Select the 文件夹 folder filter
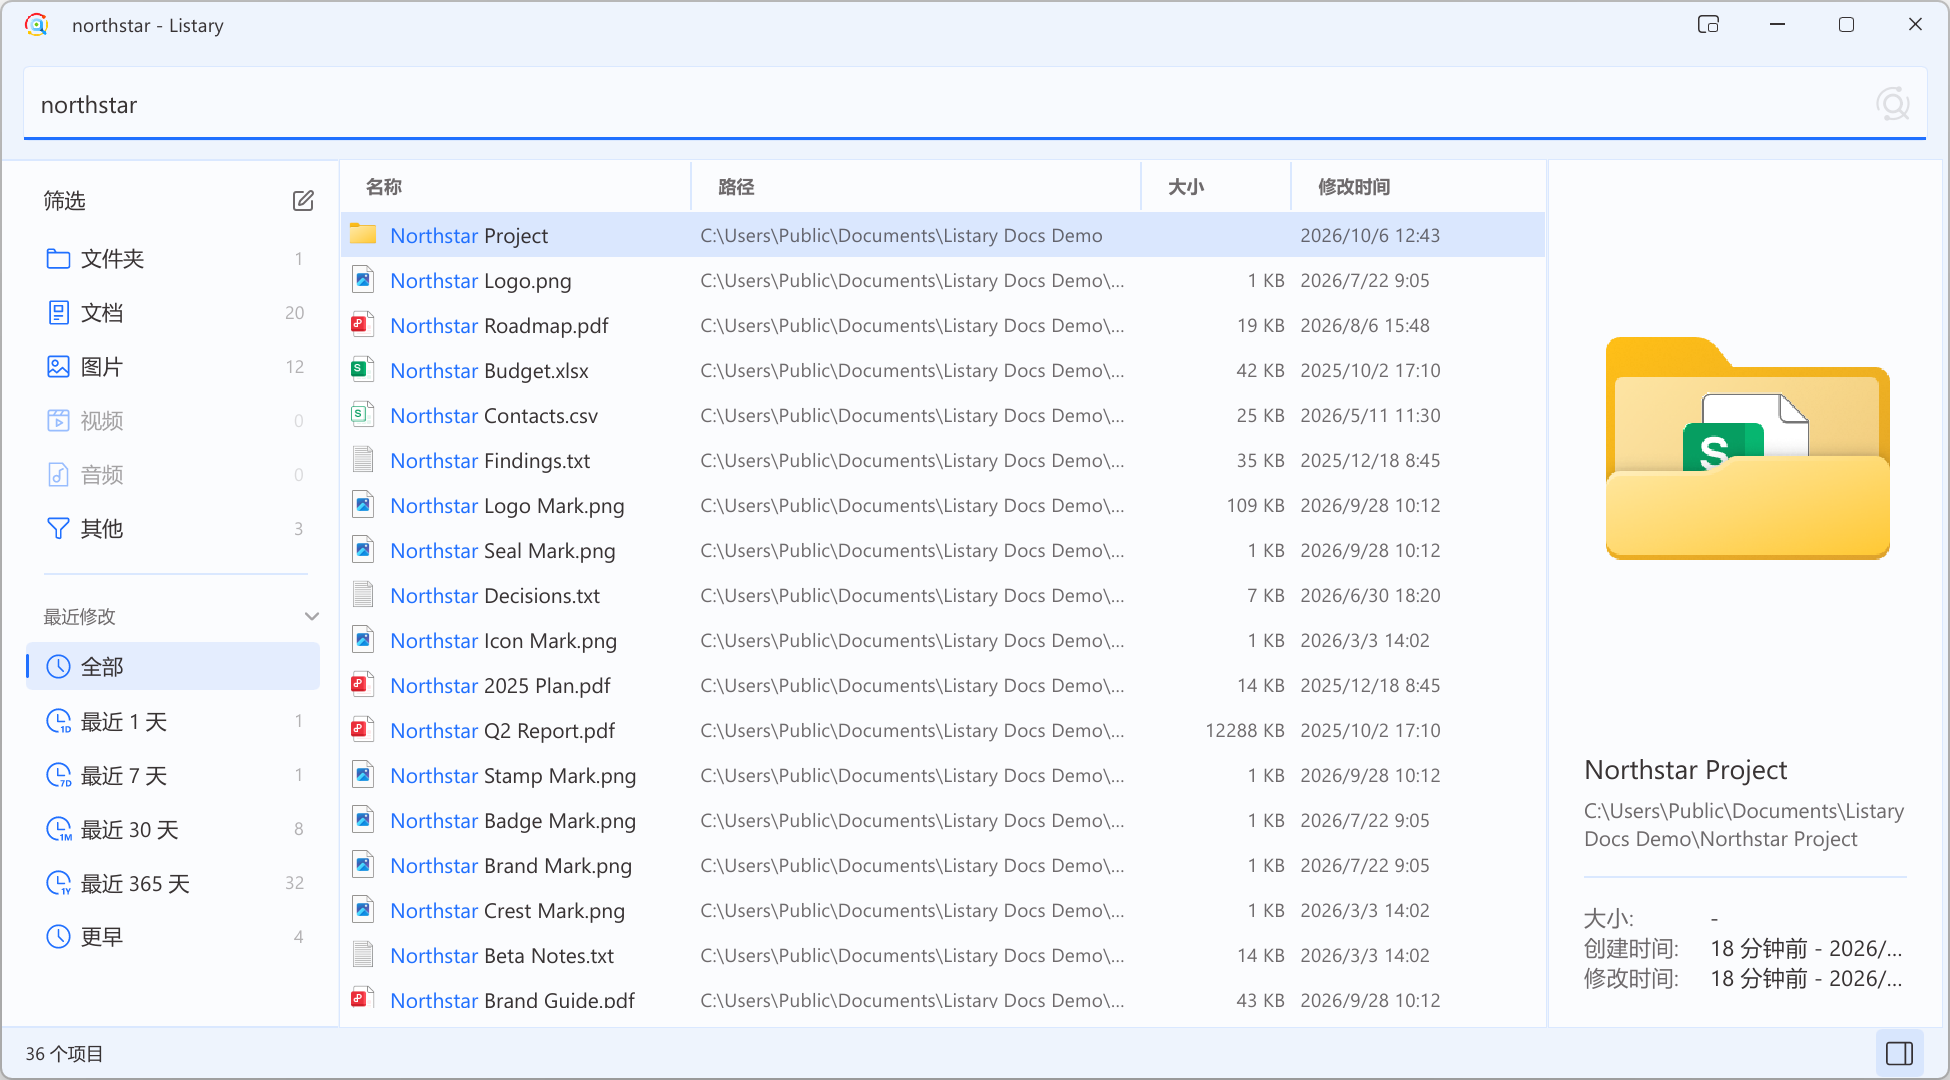This screenshot has height=1080, width=1950. [173, 259]
